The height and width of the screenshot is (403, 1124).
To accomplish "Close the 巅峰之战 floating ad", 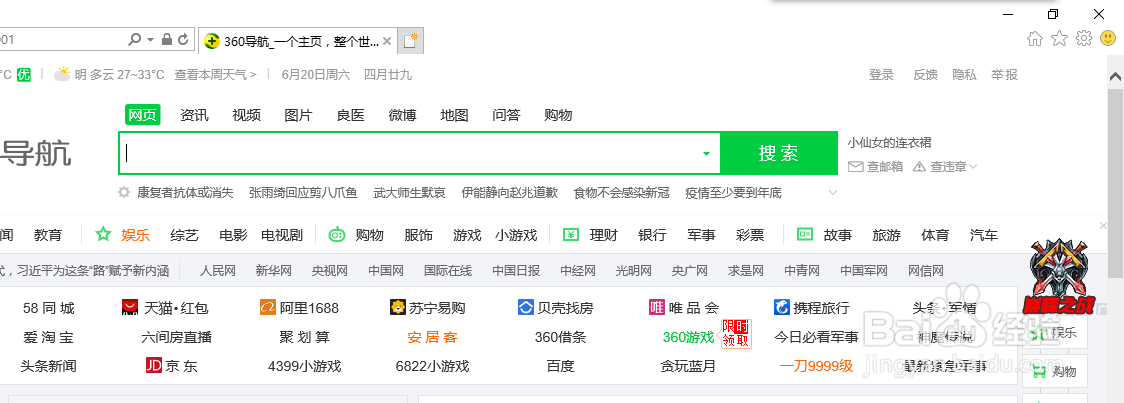I will click(x=1103, y=226).
